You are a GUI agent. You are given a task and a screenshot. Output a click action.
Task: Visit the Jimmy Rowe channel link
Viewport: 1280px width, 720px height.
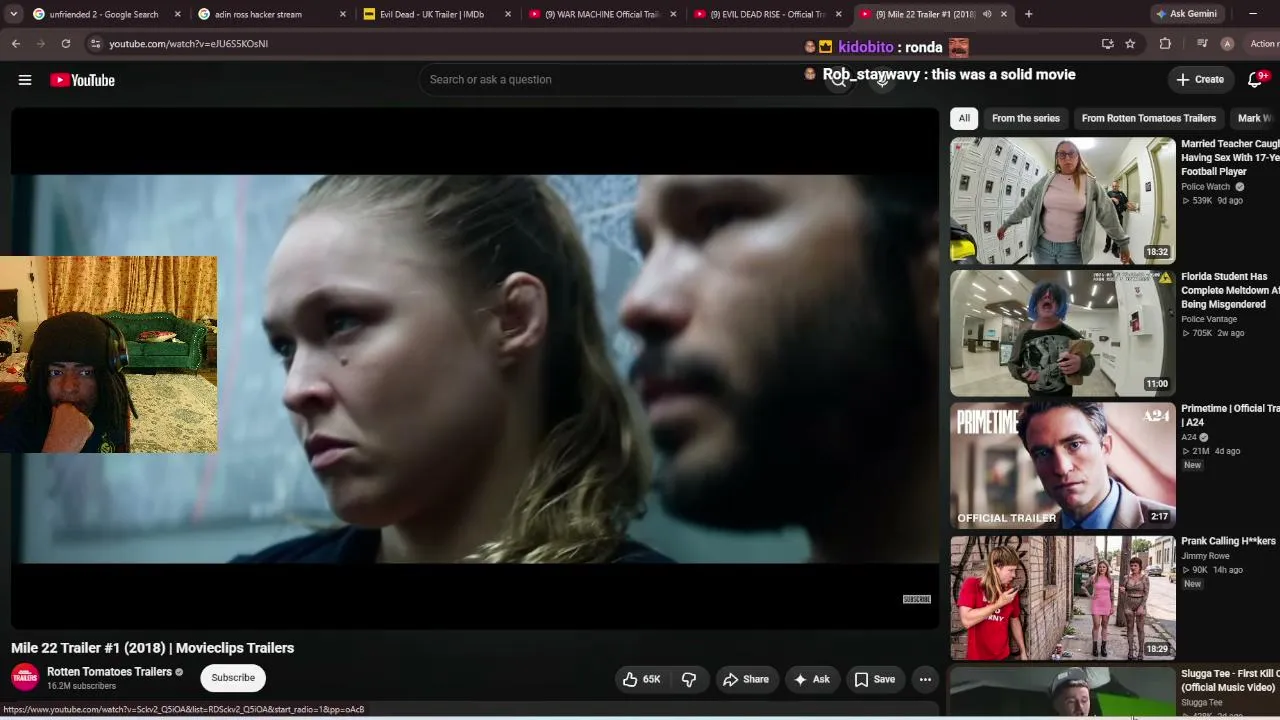(1204, 556)
